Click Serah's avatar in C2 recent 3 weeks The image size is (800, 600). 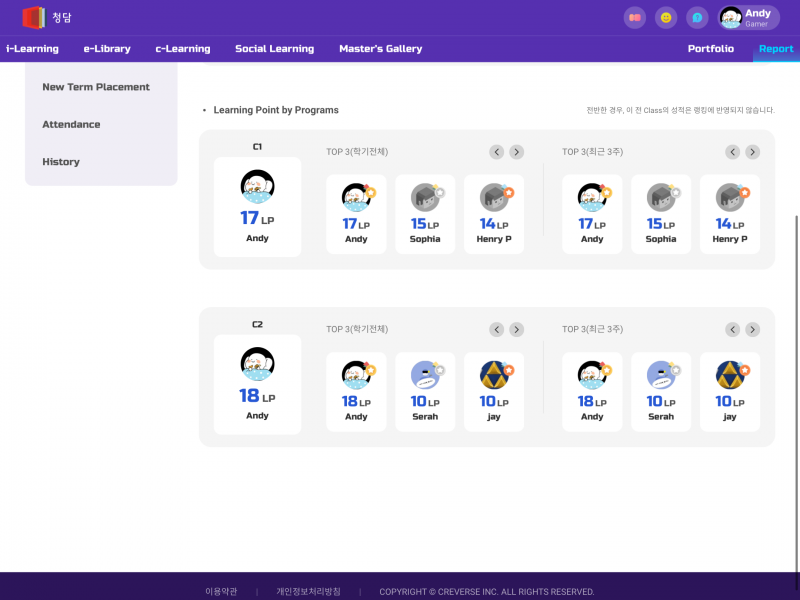click(x=661, y=375)
